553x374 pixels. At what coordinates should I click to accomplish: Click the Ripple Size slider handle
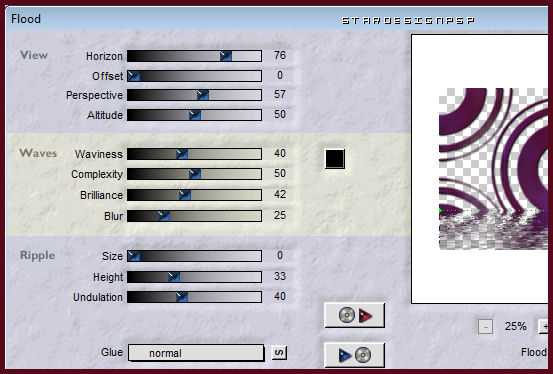(134, 256)
